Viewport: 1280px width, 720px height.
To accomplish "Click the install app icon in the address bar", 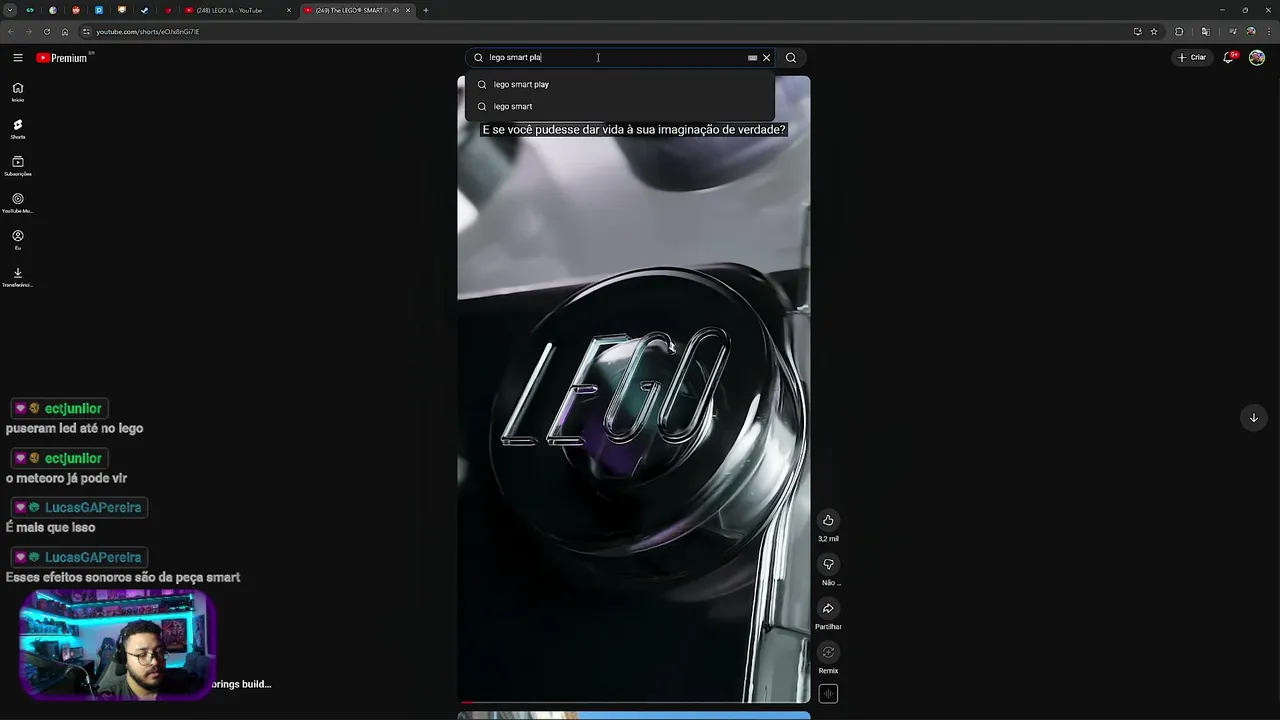I will pyautogui.click(x=1137, y=32).
